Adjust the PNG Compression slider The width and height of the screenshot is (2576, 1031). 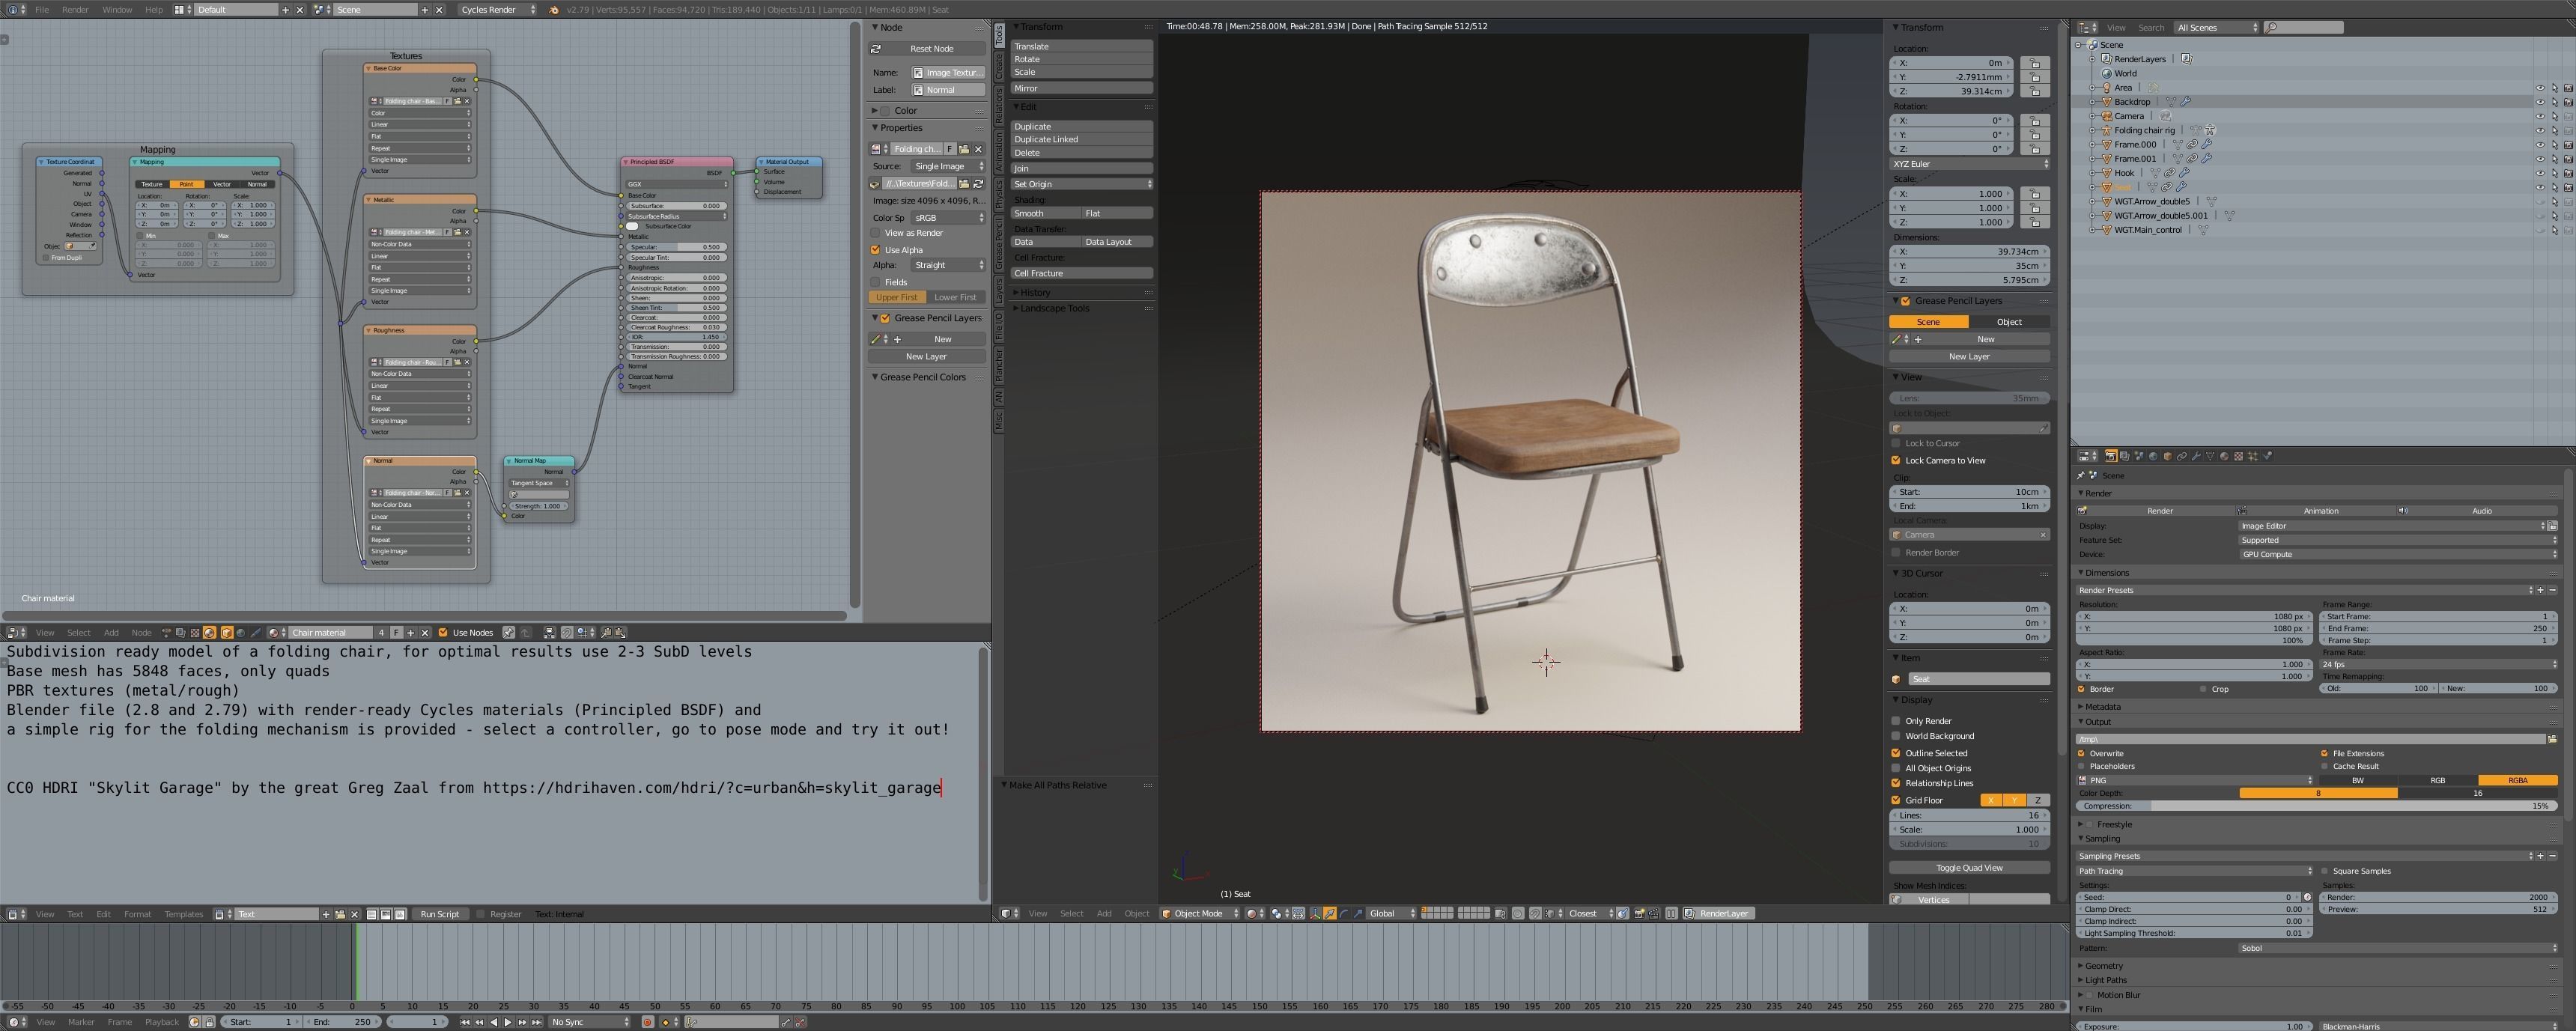point(2317,806)
